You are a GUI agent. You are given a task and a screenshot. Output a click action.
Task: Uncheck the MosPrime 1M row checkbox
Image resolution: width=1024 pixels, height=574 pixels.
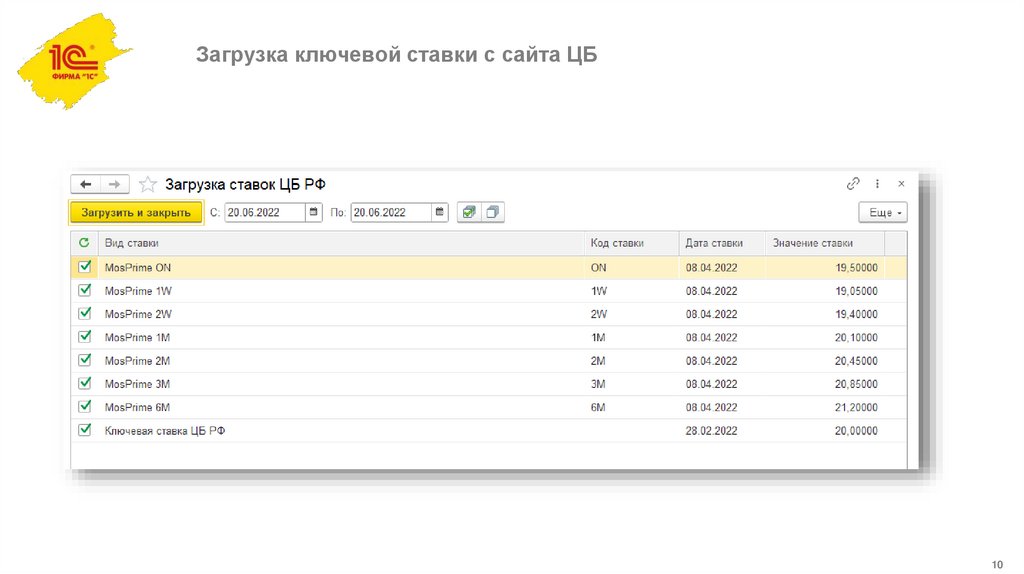(x=84, y=336)
